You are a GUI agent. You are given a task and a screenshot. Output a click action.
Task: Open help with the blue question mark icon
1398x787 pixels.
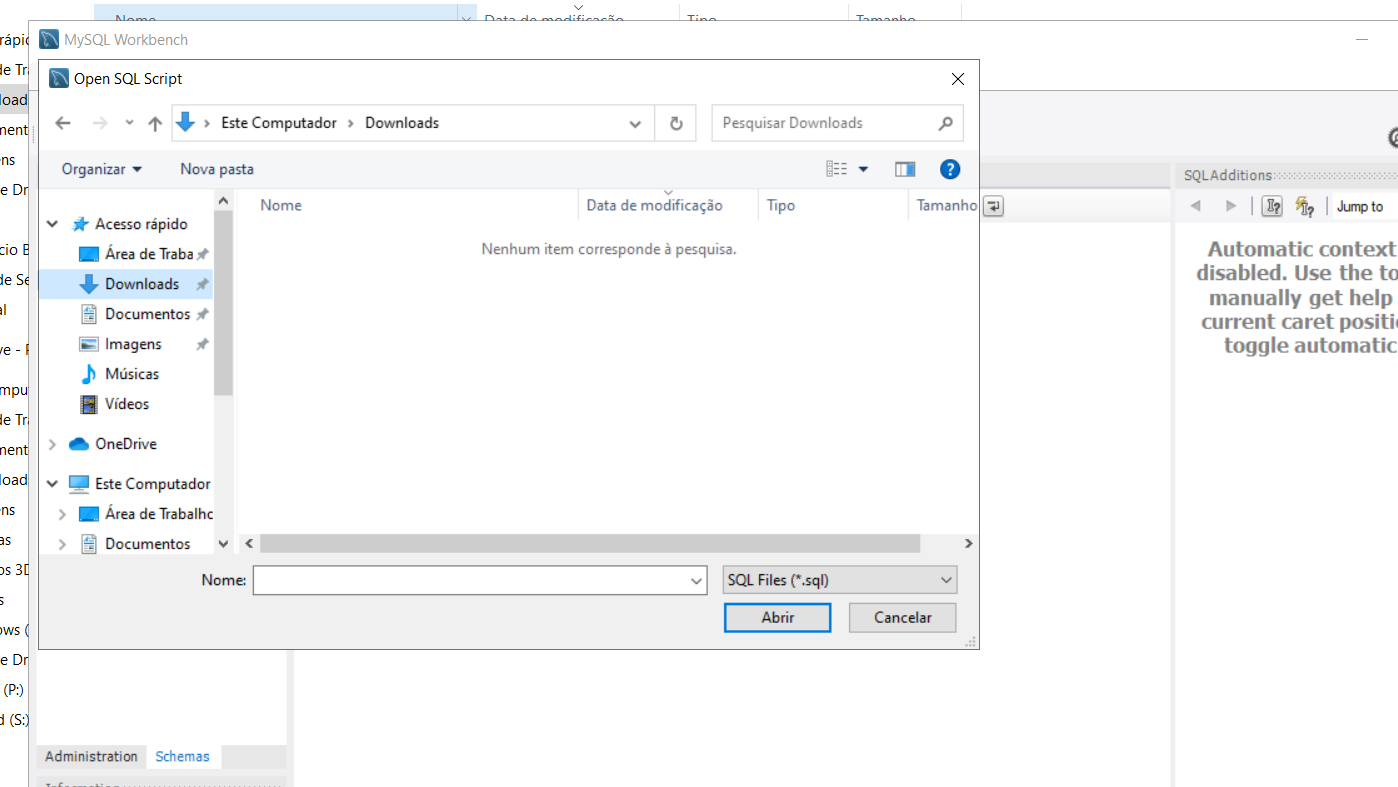[950, 169]
